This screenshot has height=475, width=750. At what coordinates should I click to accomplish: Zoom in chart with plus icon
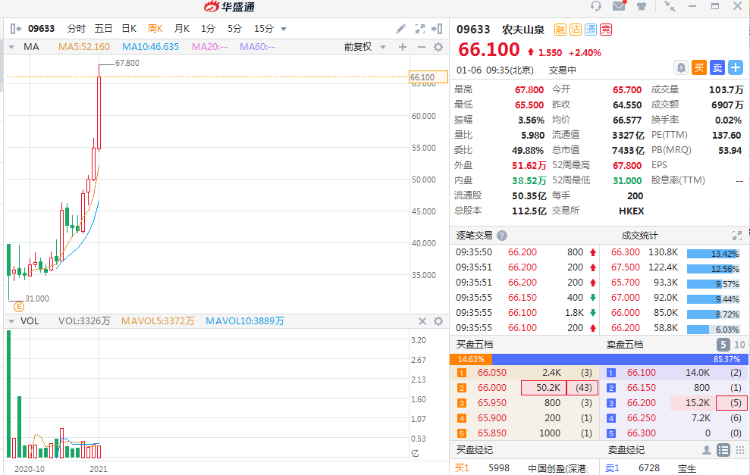click(x=402, y=46)
